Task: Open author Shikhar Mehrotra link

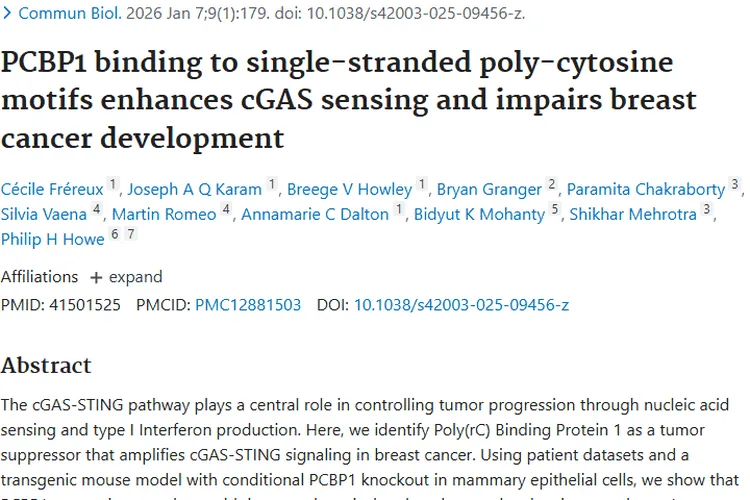Action: 634,214
